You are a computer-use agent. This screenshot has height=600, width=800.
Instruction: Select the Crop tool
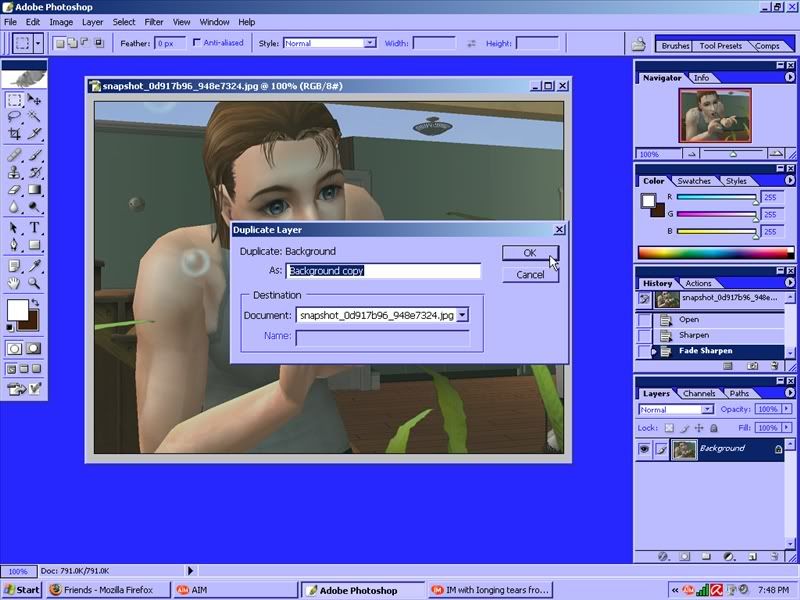click(x=14, y=134)
